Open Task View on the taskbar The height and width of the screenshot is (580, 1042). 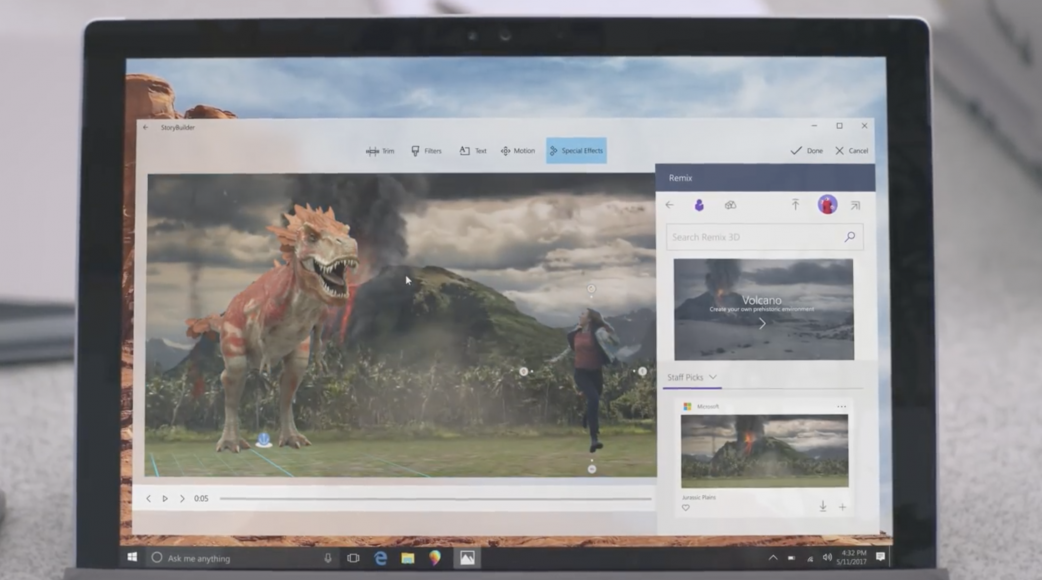click(x=353, y=558)
